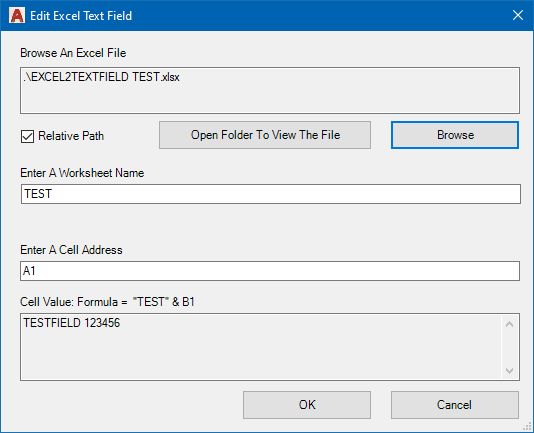Screen dimensions: 534x433
Task: Confirm the dialog with OK
Action: (x=307, y=405)
